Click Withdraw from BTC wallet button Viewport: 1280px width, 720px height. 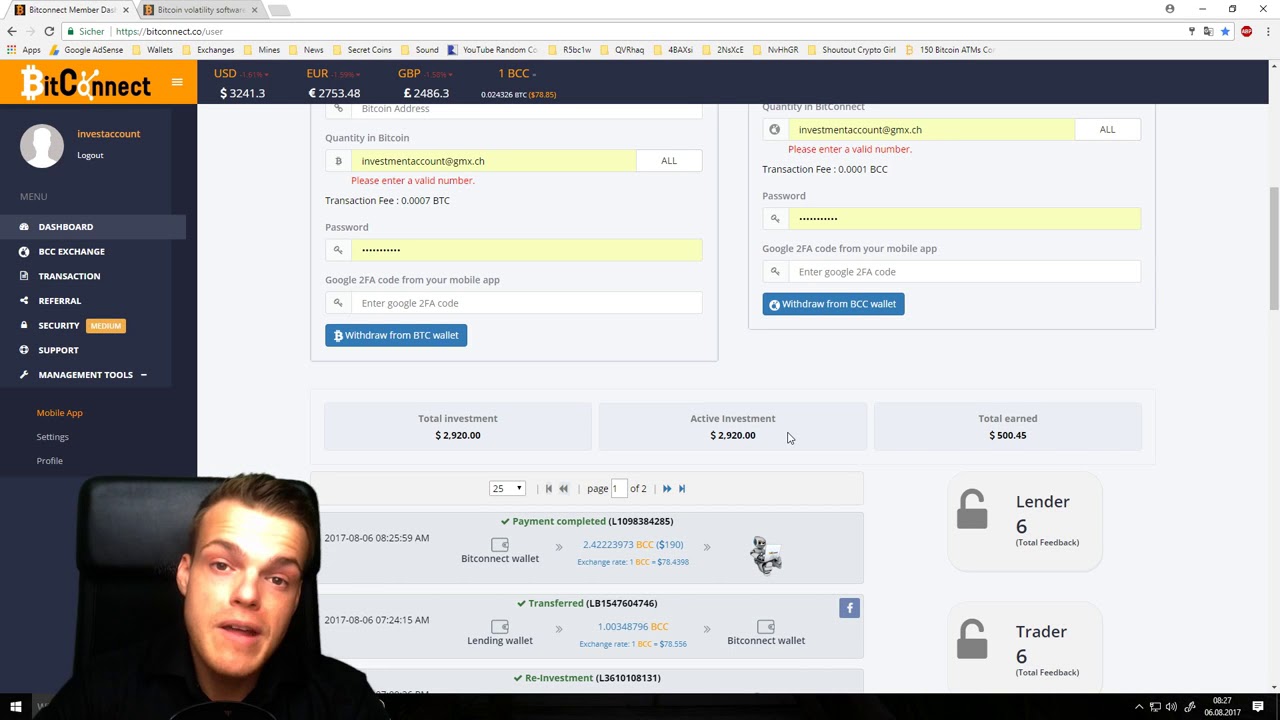(396, 335)
